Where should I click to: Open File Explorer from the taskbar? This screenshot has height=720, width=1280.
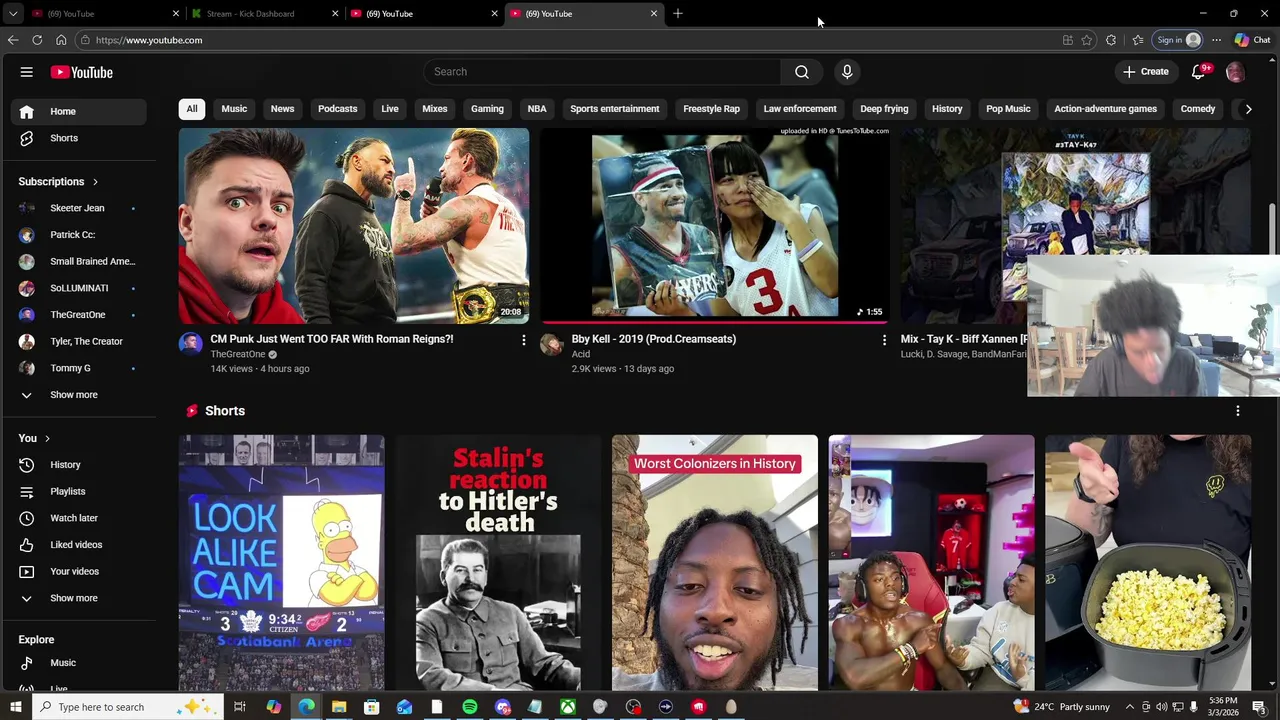coord(339,707)
